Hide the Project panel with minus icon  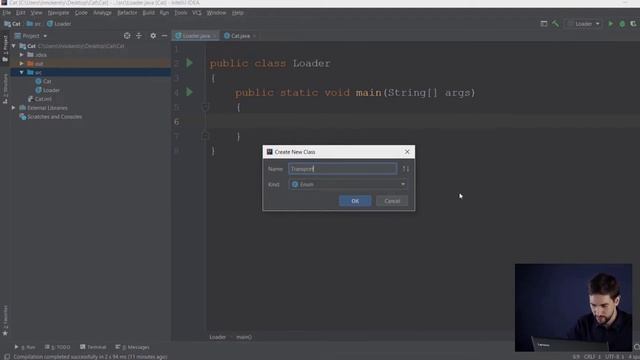[164, 36]
